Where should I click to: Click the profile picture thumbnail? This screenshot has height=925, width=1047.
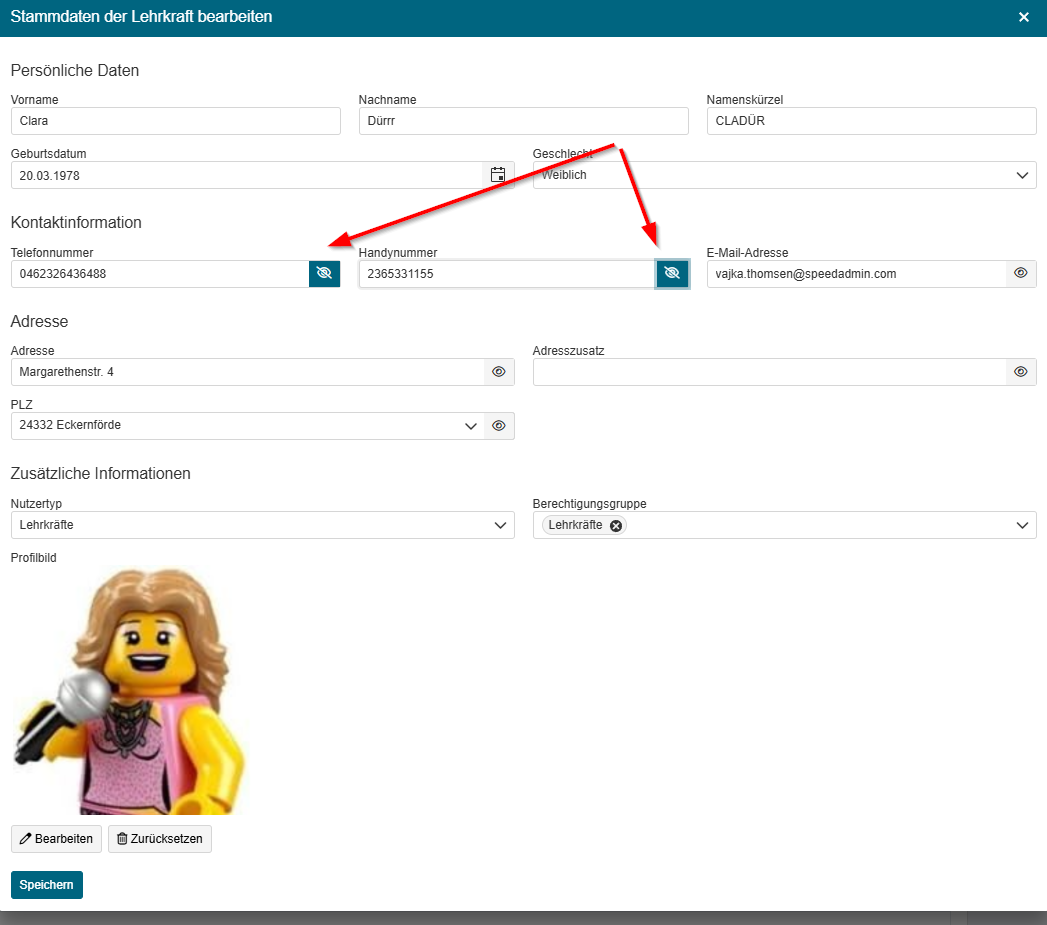130,691
